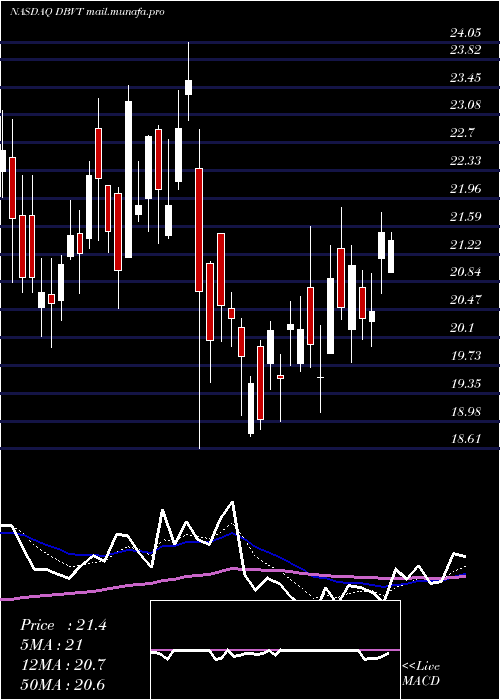Viewport: 500px width, 700px height.
Task: Click the 18.61 price axis label
Action: (x=465, y=439)
